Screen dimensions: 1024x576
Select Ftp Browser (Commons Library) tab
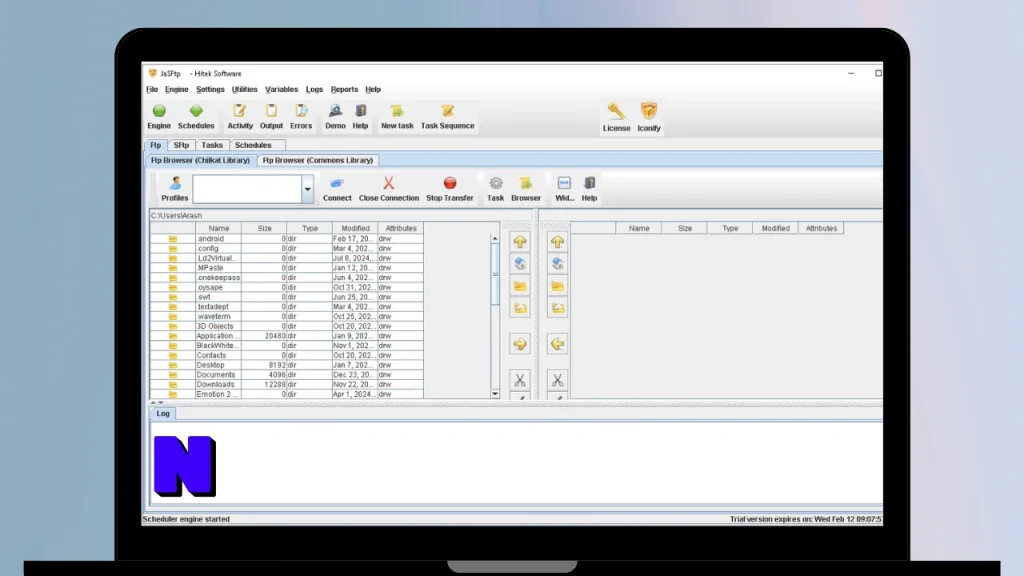(x=317, y=160)
